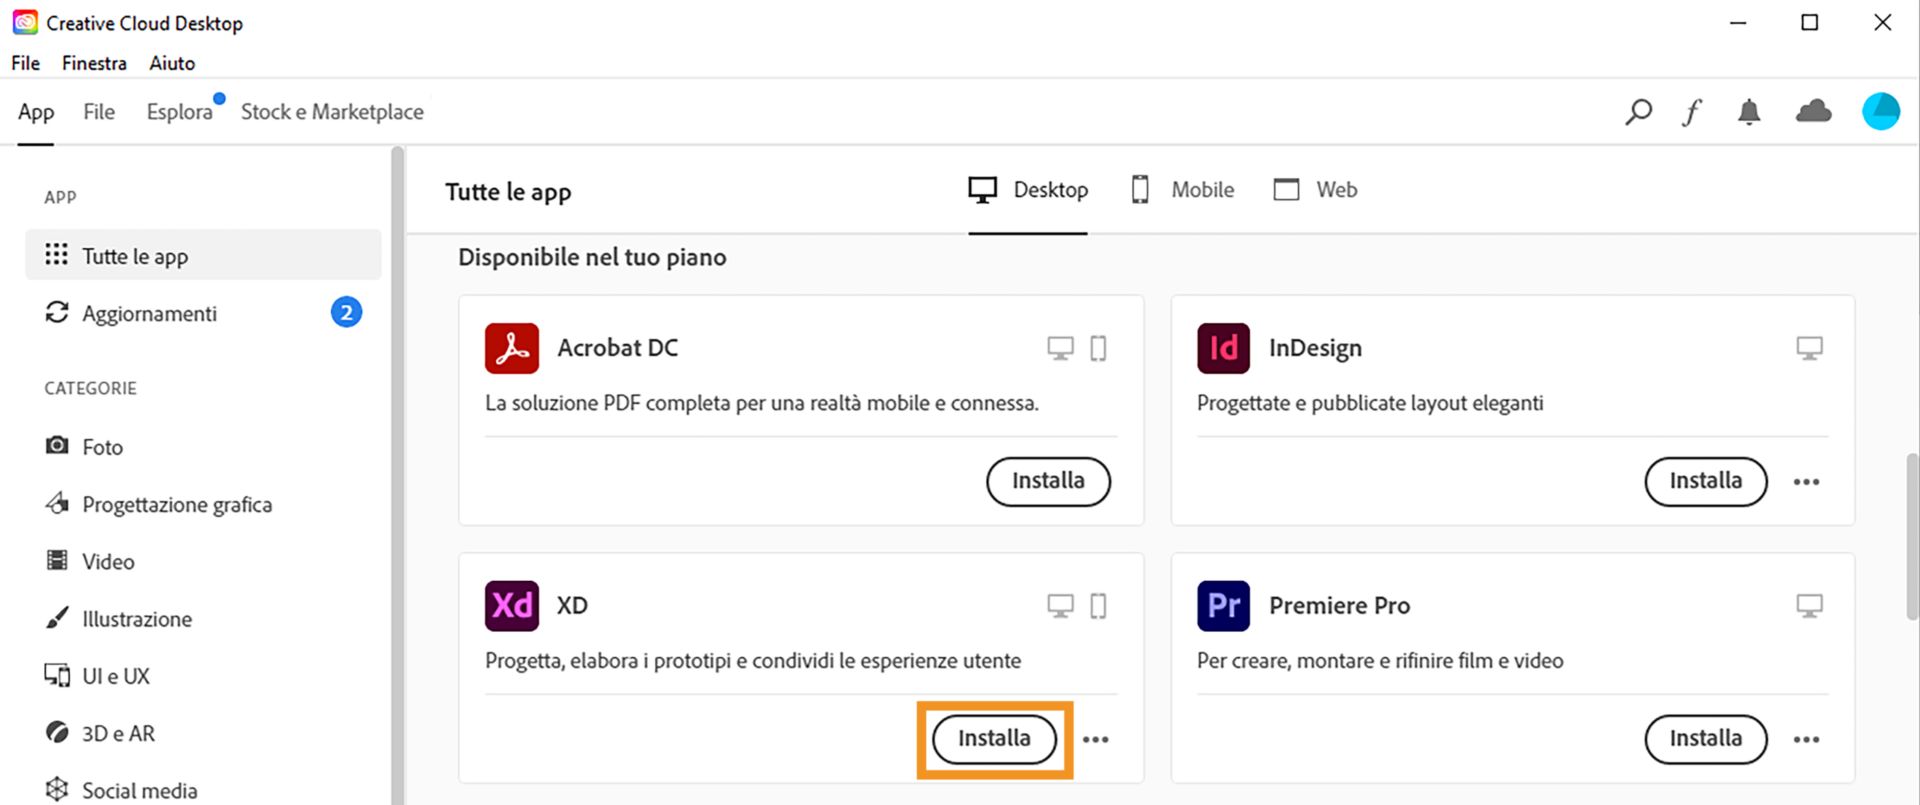This screenshot has width=1920, height=805.
Task: Open the 3D e AR category
Action: pos(100,733)
